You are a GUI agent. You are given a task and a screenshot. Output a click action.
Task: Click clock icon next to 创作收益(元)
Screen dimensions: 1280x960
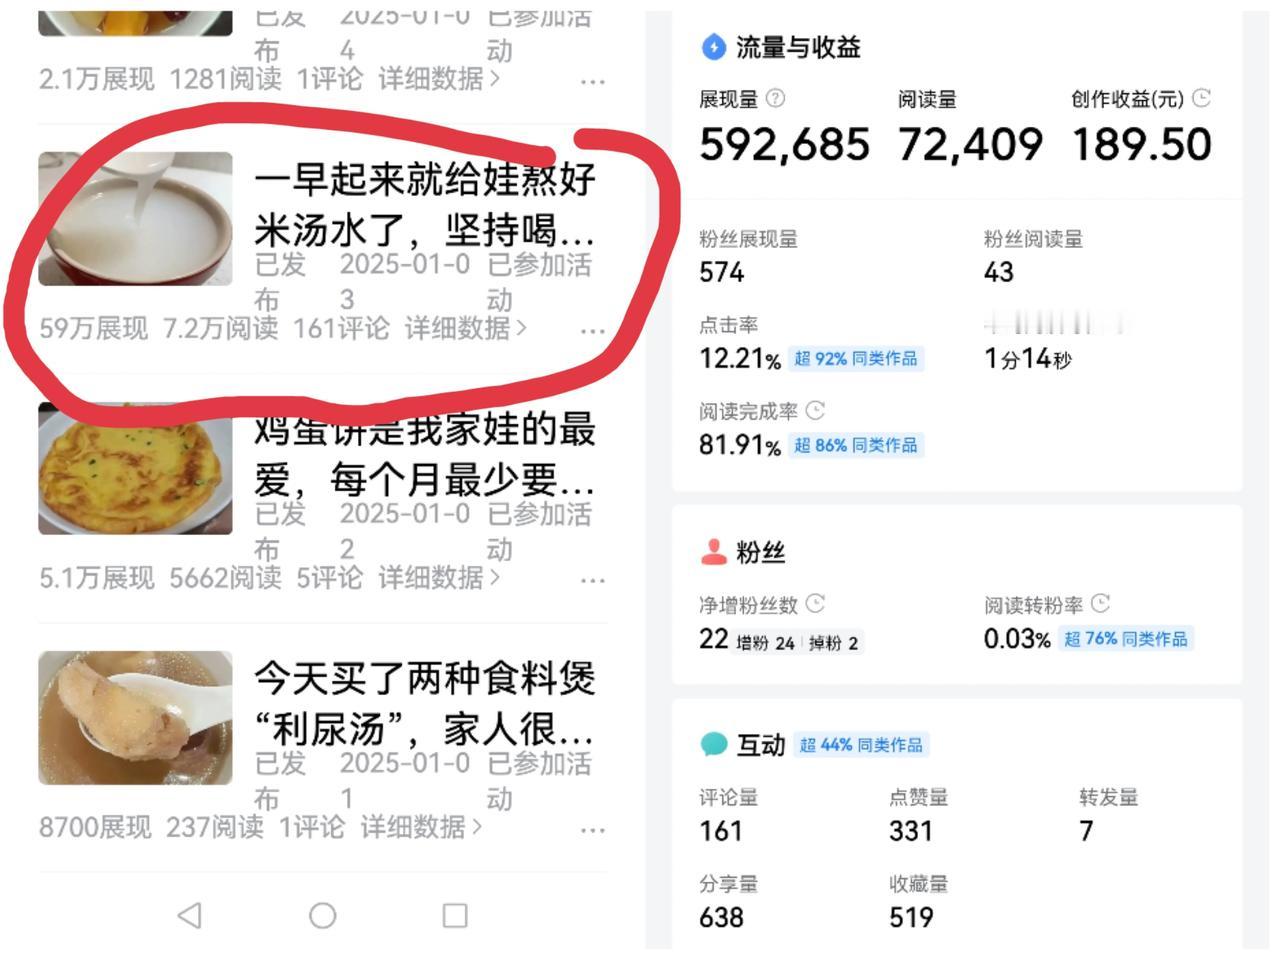pyautogui.click(x=1202, y=98)
